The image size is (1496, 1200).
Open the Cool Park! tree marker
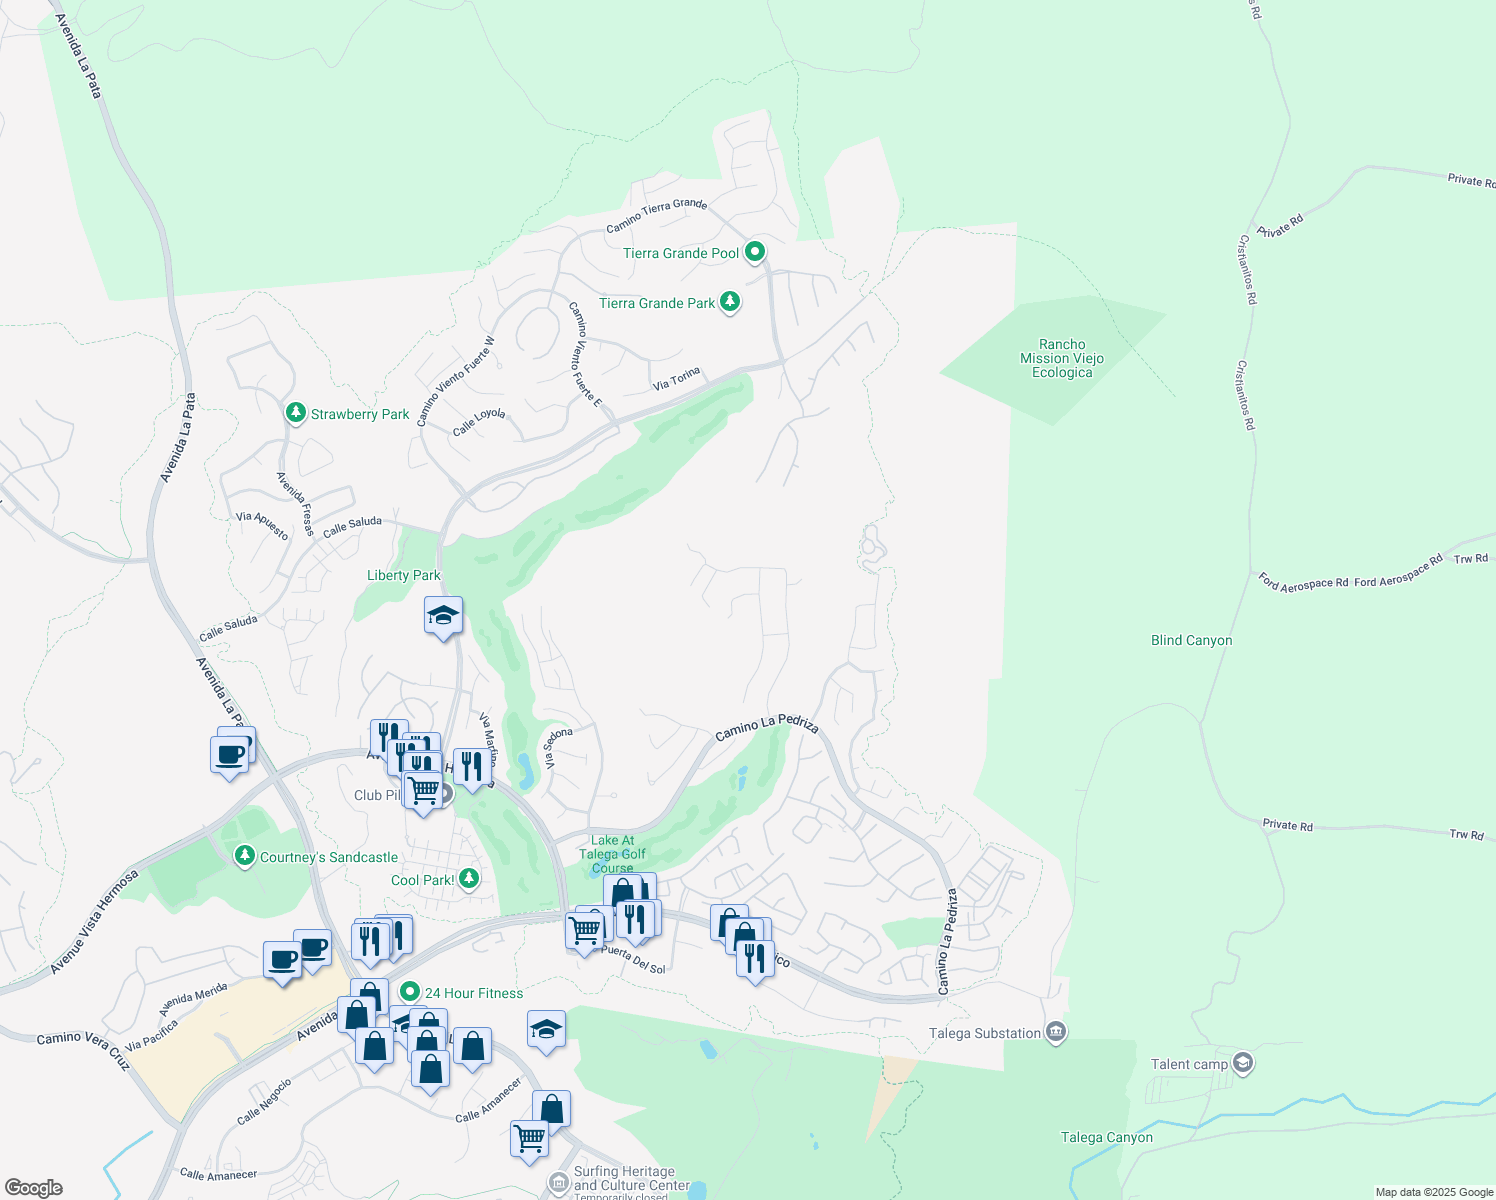pyautogui.click(x=468, y=879)
